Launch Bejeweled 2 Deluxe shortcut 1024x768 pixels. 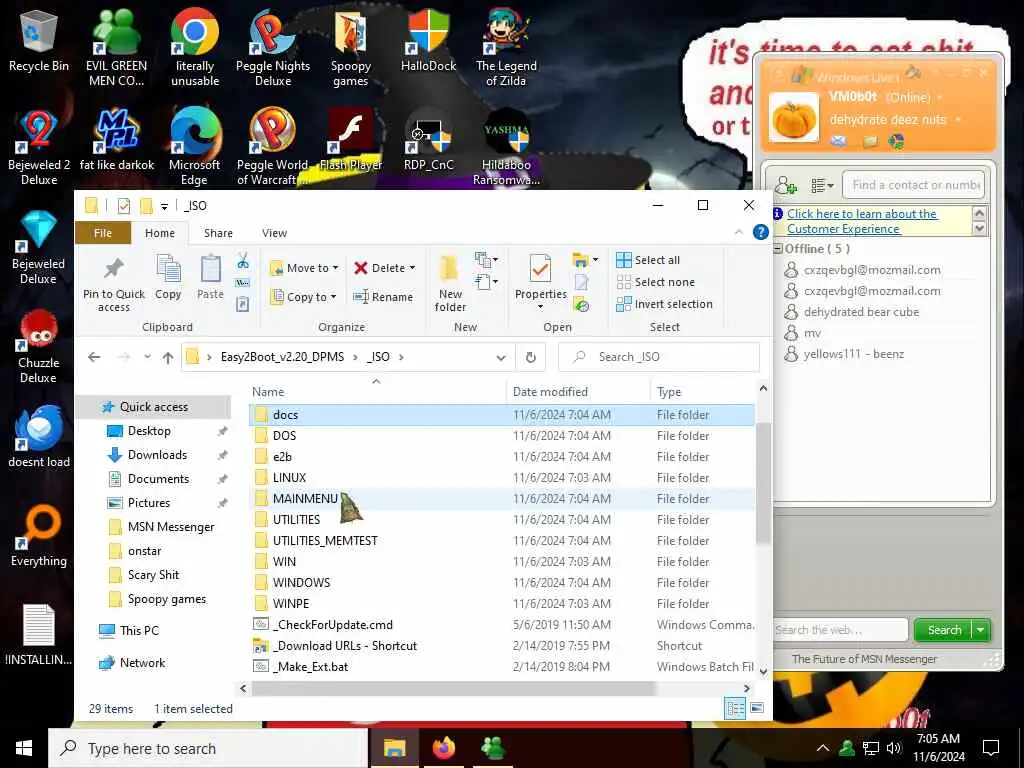pyautogui.click(x=39, y=148)
